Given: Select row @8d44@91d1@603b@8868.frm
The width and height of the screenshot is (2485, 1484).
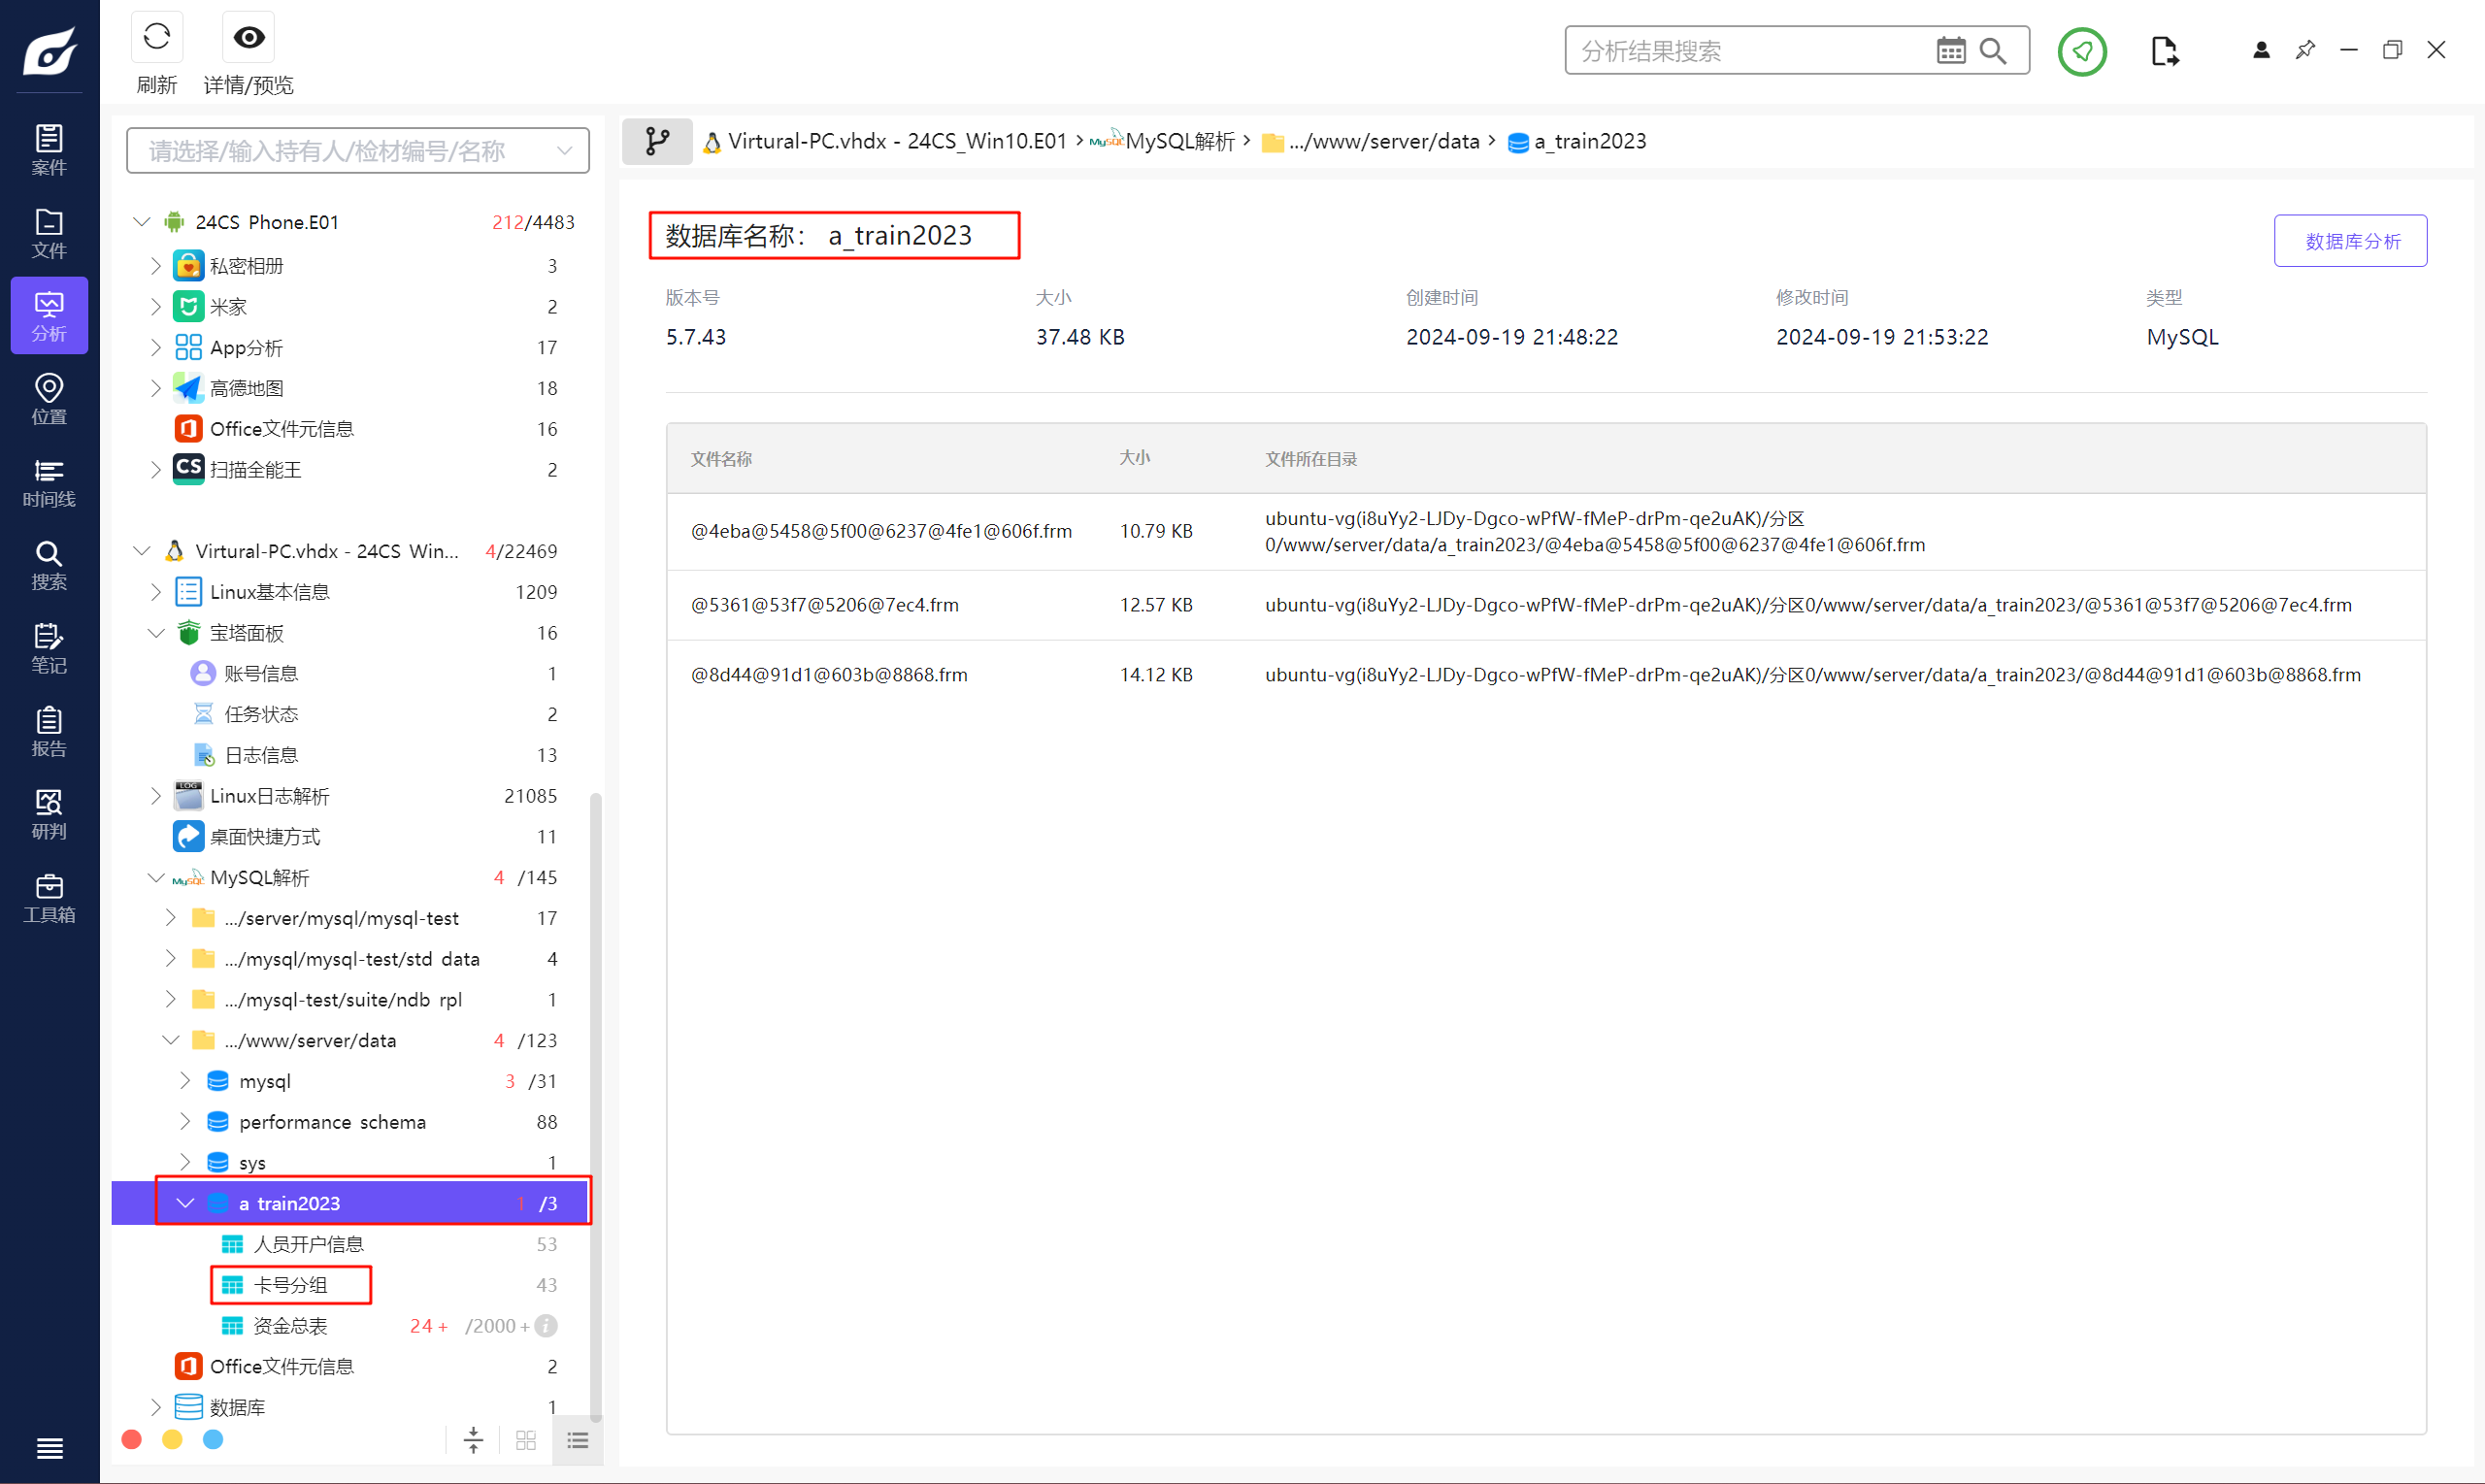Looking at the screenshot, I should click(x=1546, y=675).
